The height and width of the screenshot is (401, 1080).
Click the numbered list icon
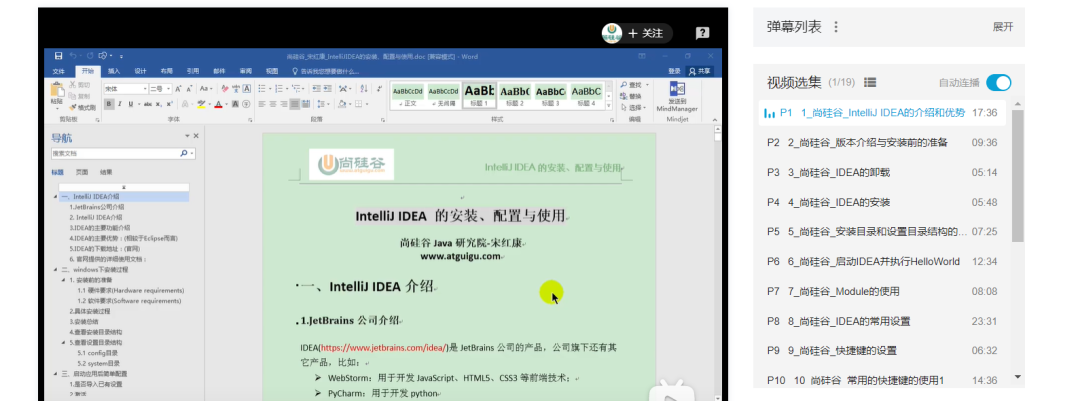click(x=278, y=89)
